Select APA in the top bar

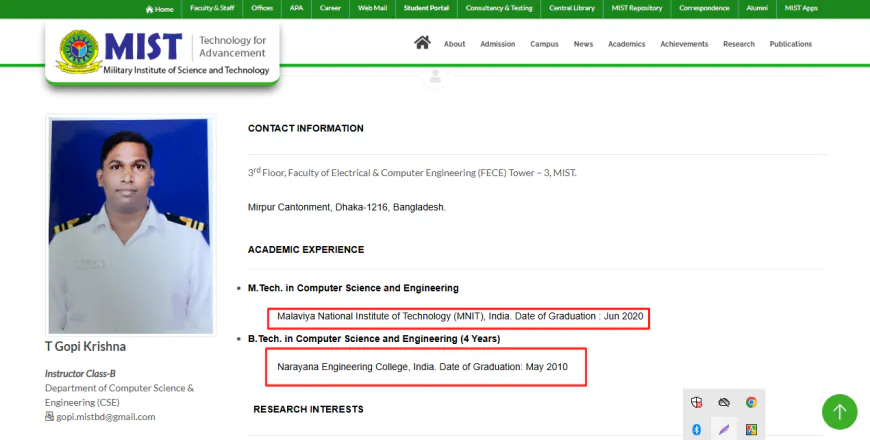point(296,8)
